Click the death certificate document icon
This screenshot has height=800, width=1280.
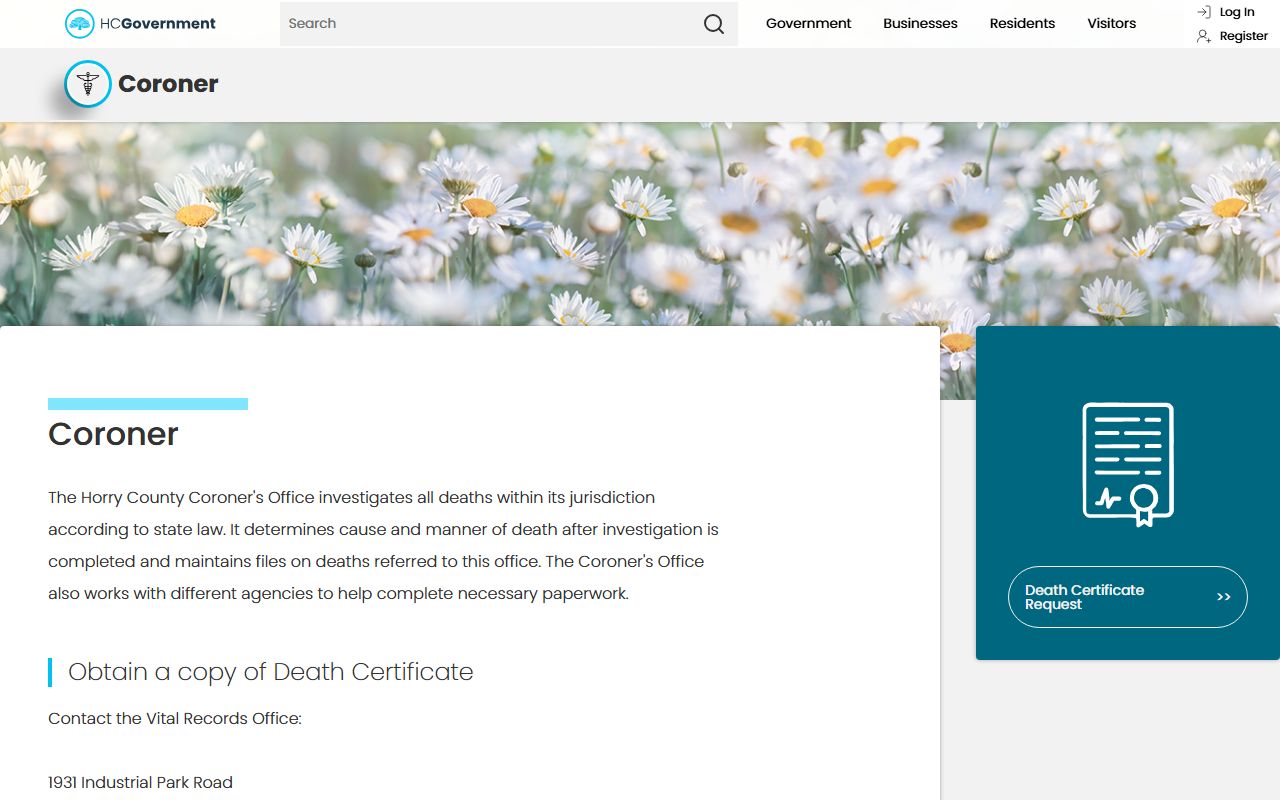click(1128, 464)
